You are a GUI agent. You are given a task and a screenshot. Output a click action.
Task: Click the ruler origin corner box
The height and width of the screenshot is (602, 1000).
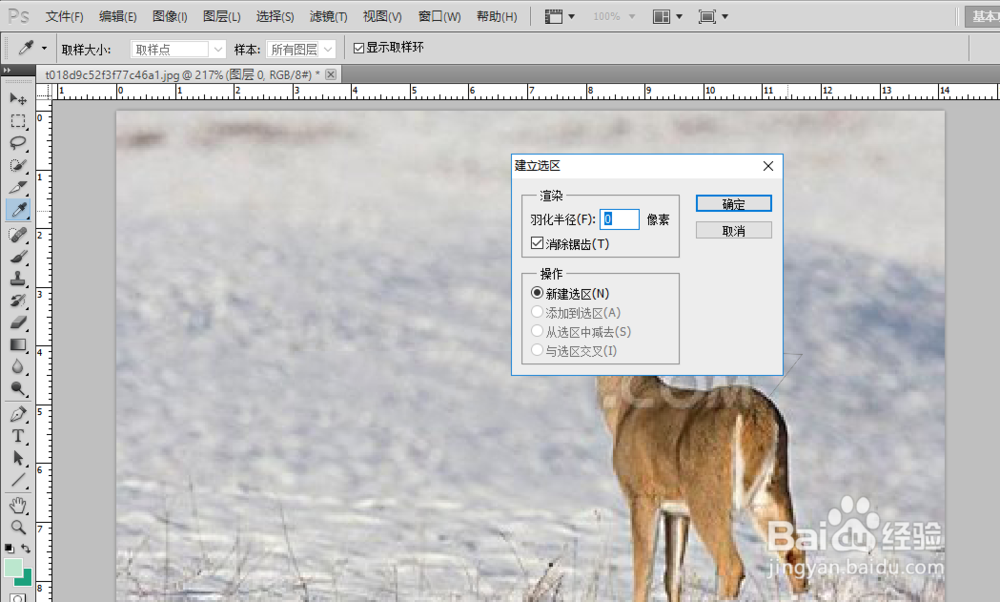[x=44, y=91]
